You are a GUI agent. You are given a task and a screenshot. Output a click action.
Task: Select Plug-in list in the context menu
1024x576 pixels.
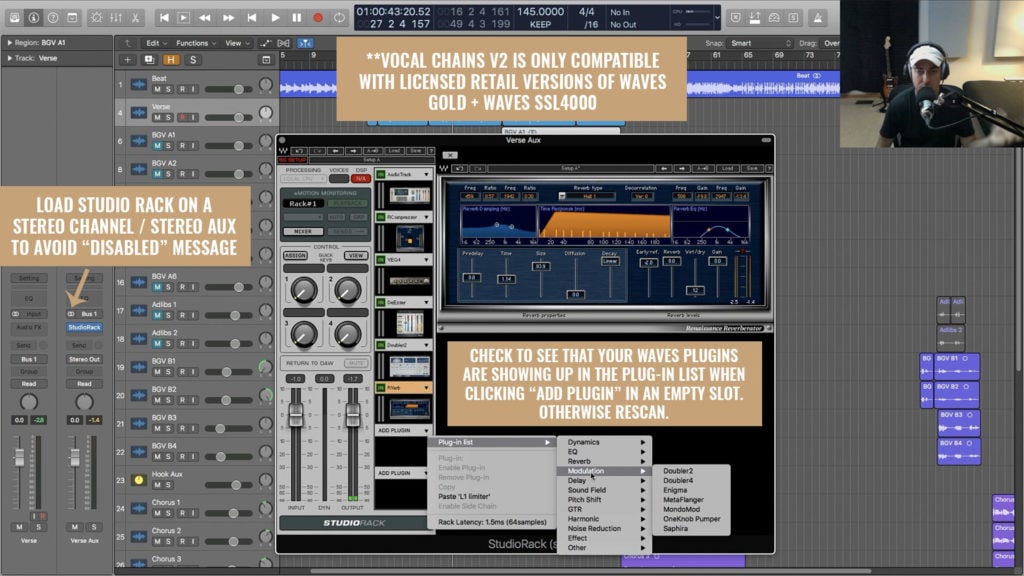(x=493, y=442)
